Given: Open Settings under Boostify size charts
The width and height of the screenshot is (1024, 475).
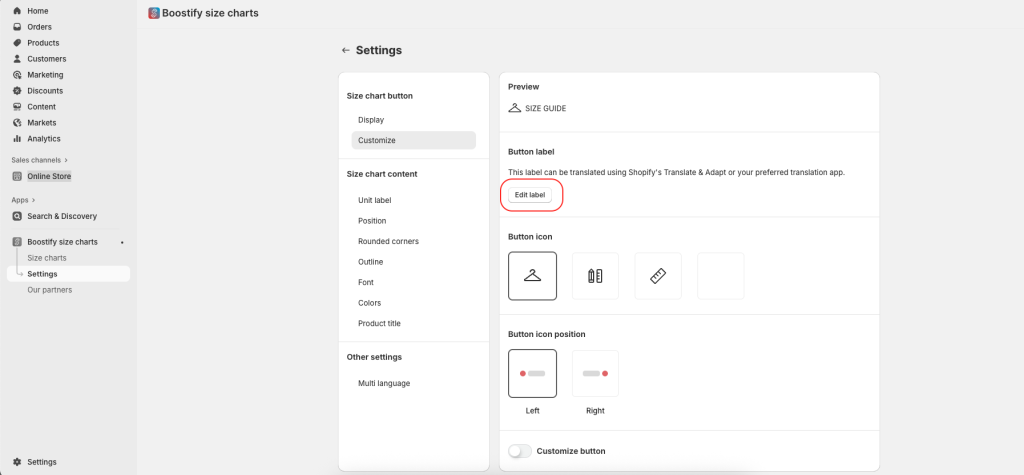Looking at the screenshot, I should pos(69,274).
